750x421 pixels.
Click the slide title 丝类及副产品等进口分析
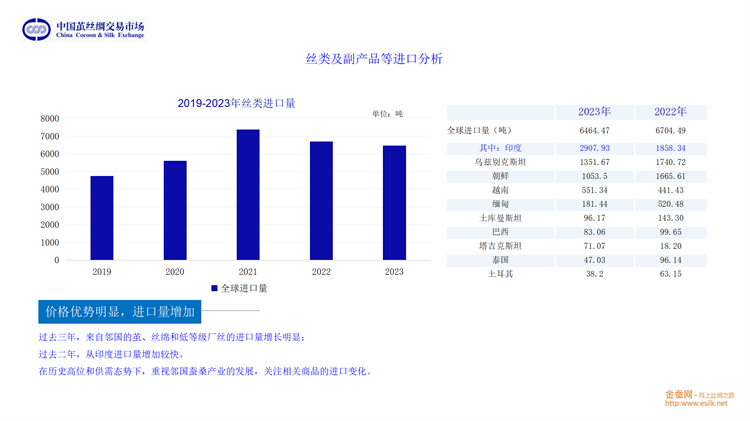373,59
